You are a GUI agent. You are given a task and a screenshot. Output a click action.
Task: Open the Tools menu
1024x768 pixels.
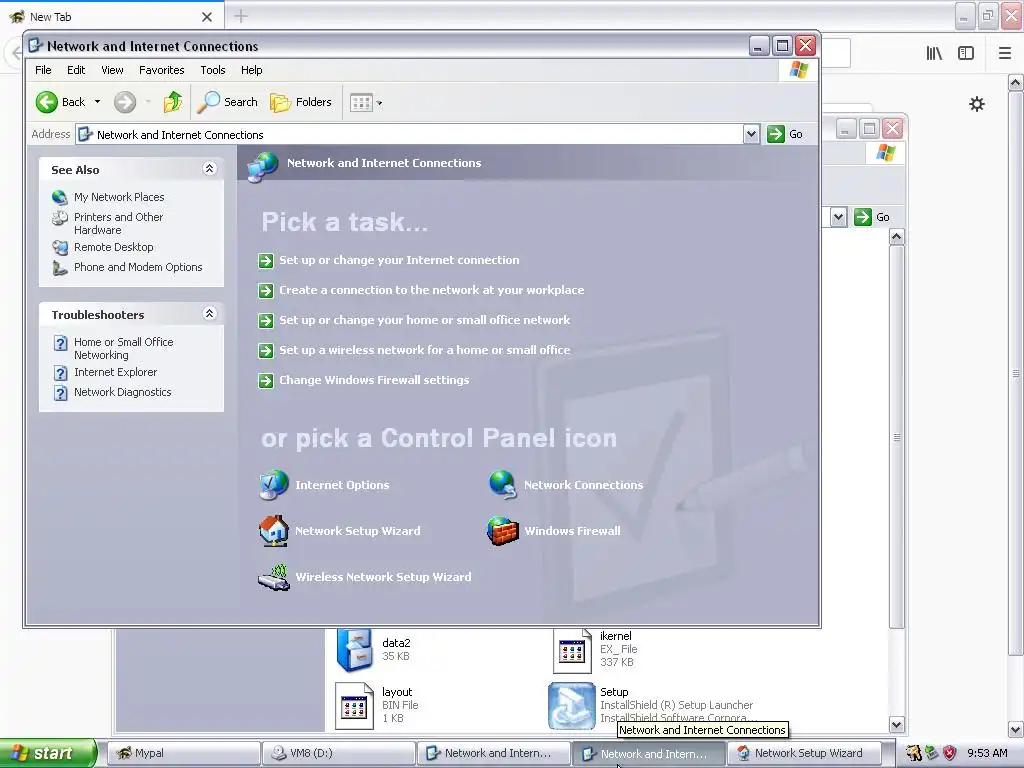(x=212, y=70)
